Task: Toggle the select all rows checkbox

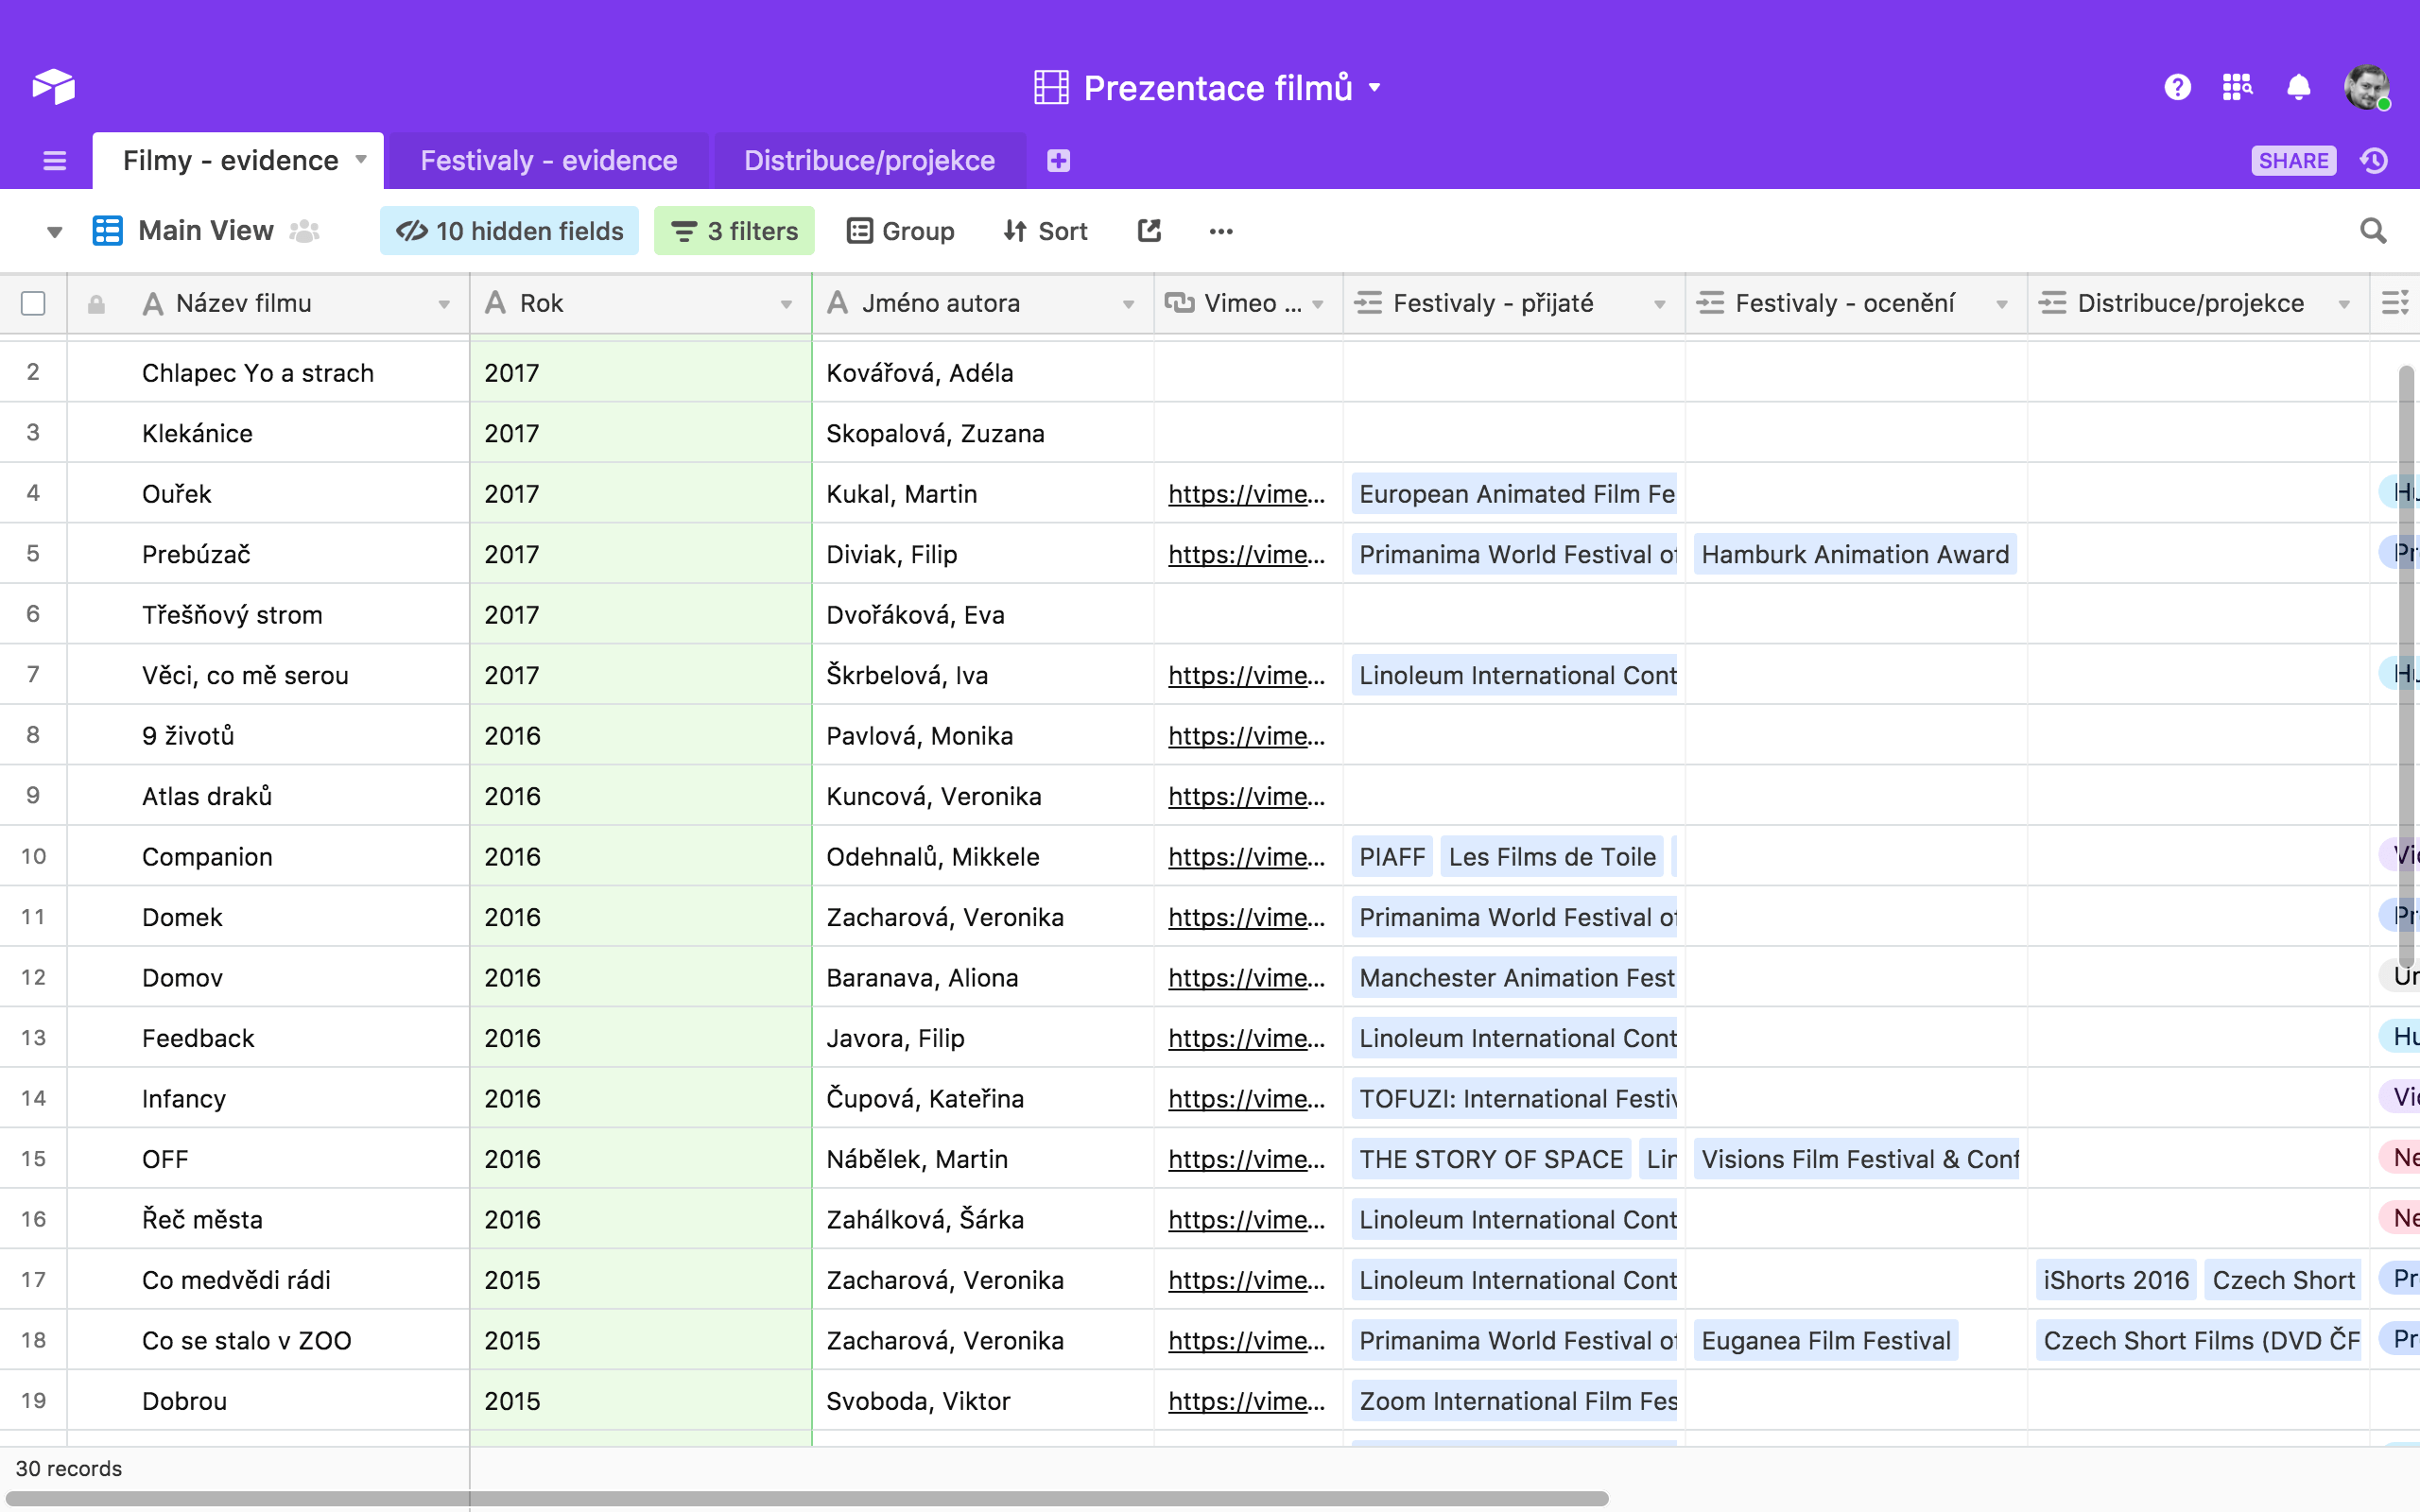Action: click(33, 303)
